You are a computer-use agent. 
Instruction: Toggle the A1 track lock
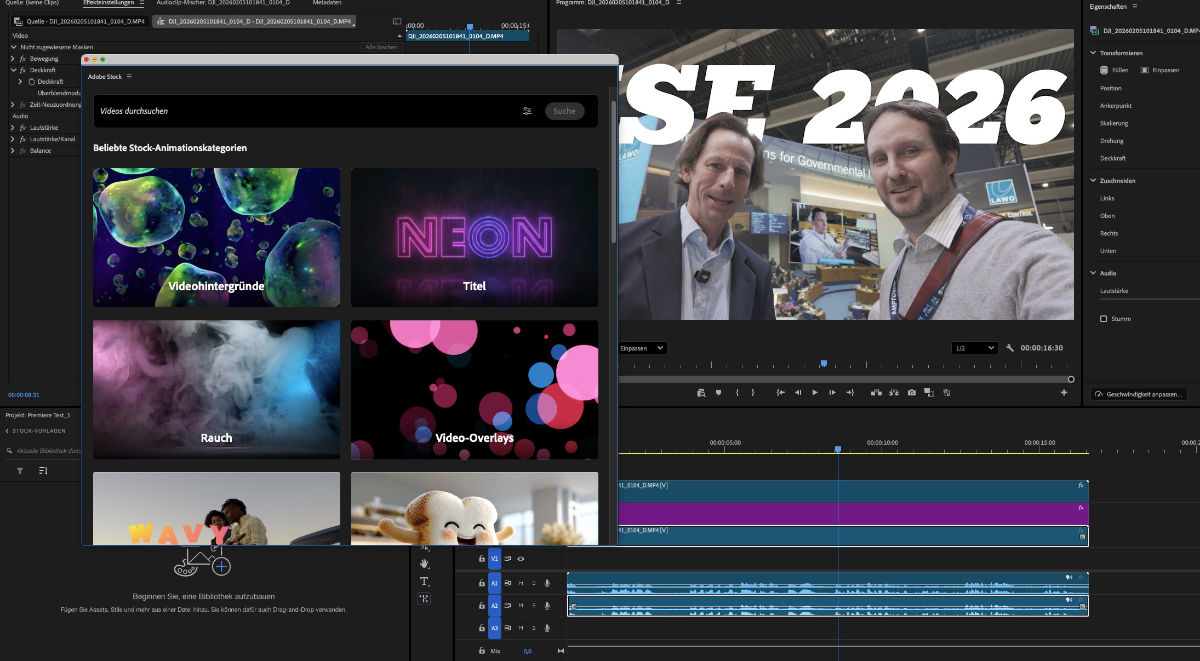(482, 583)
